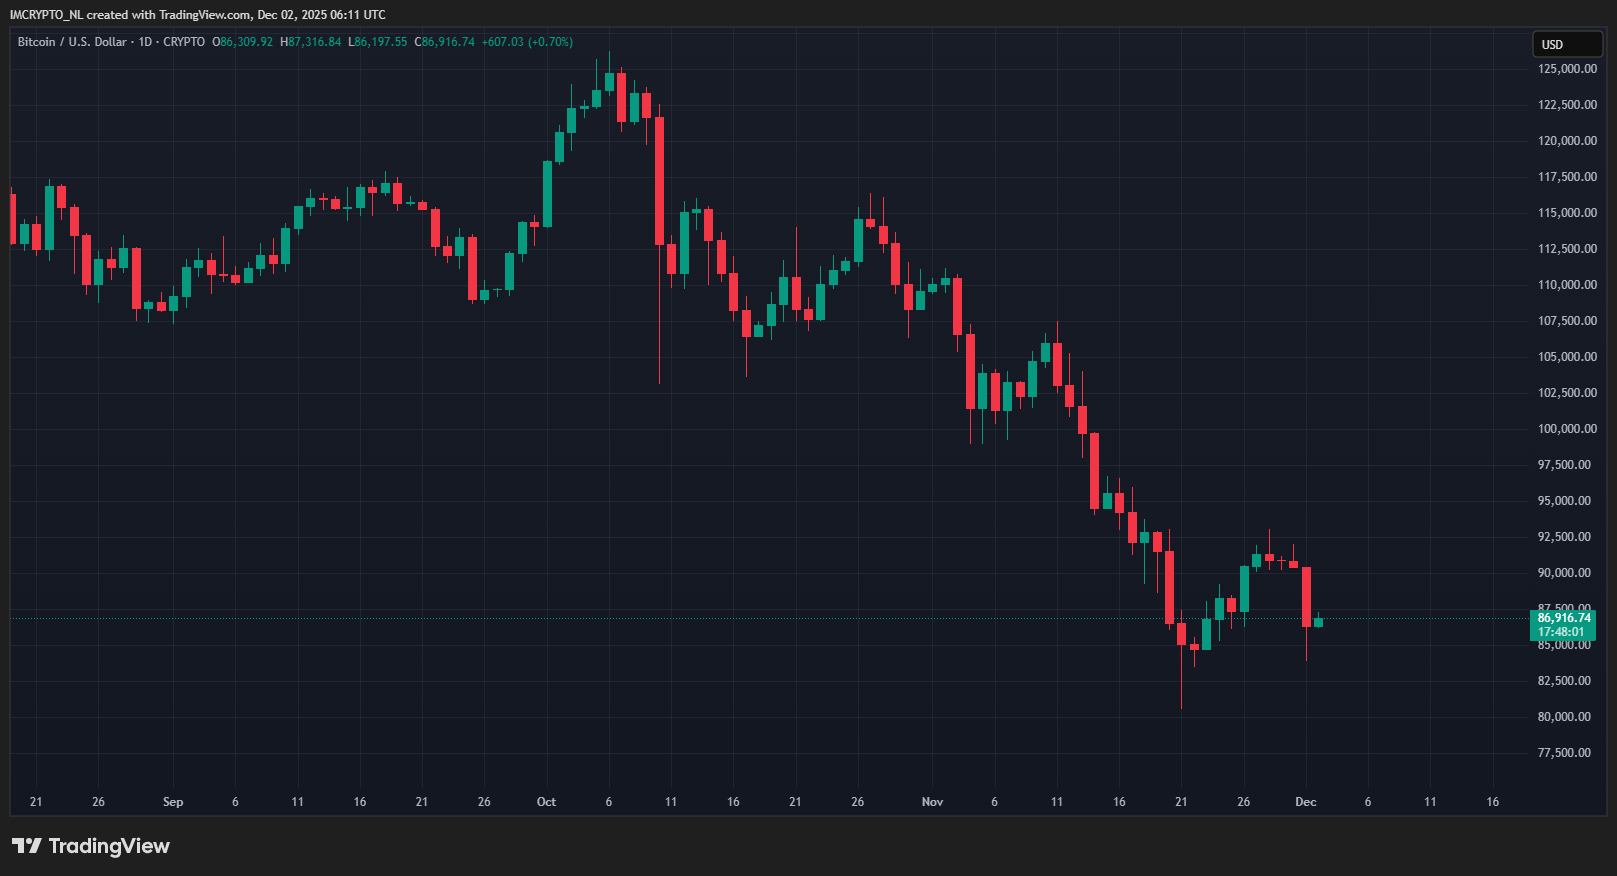1617x876 pixels.
Task: Open the USD currency selector
Action: [1567, 44]
